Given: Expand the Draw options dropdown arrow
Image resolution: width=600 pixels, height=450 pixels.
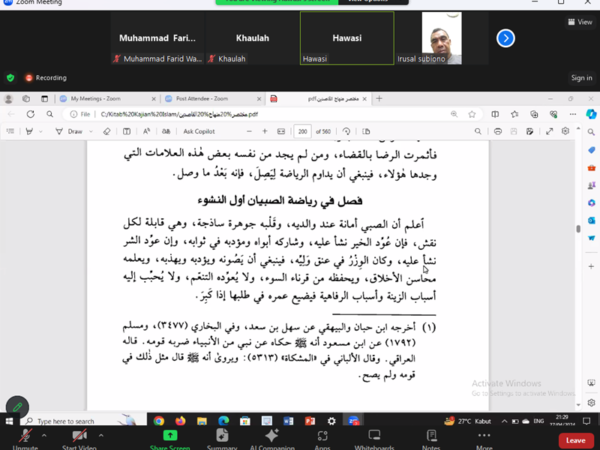Looking at the screenshot, I should pyautogui.click(x=91, y=131).
